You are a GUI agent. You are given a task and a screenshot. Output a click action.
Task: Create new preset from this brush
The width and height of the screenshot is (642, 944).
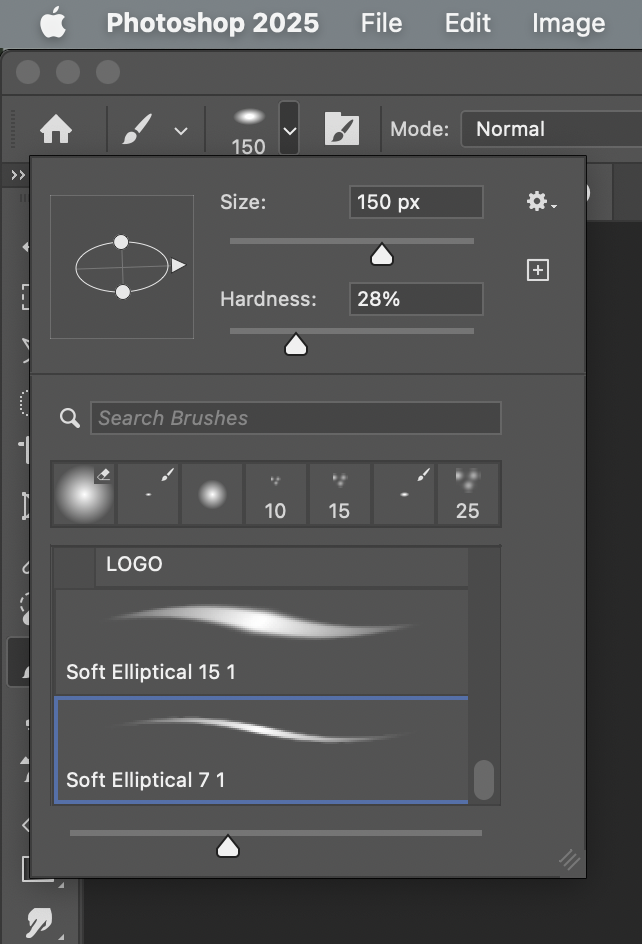click(538, 270)
